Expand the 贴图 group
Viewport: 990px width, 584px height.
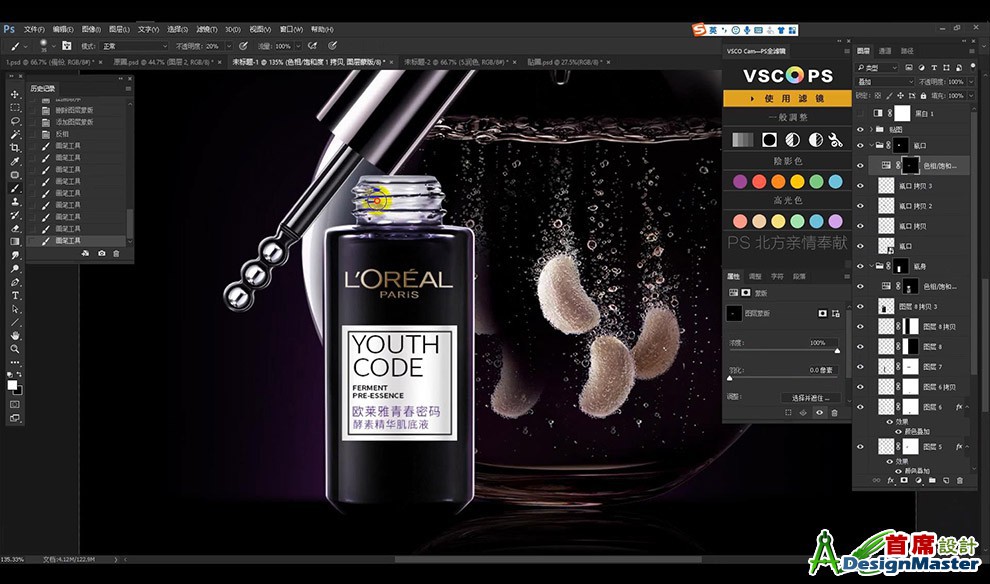click(871, 129)
